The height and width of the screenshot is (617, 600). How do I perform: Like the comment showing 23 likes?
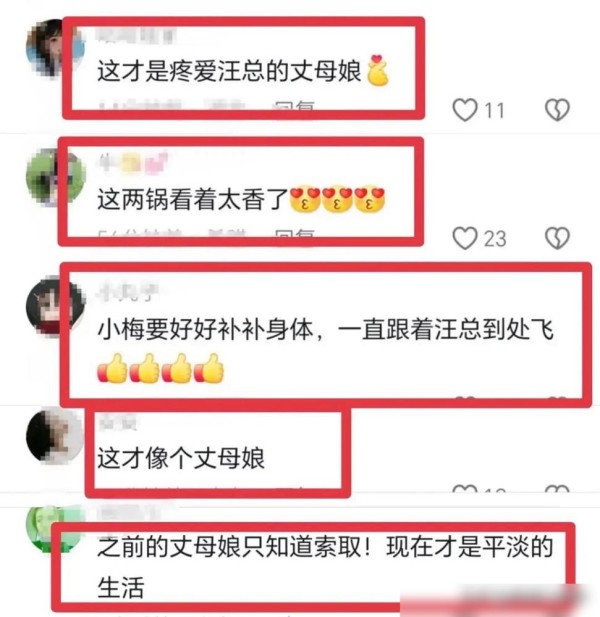point(465,238)
